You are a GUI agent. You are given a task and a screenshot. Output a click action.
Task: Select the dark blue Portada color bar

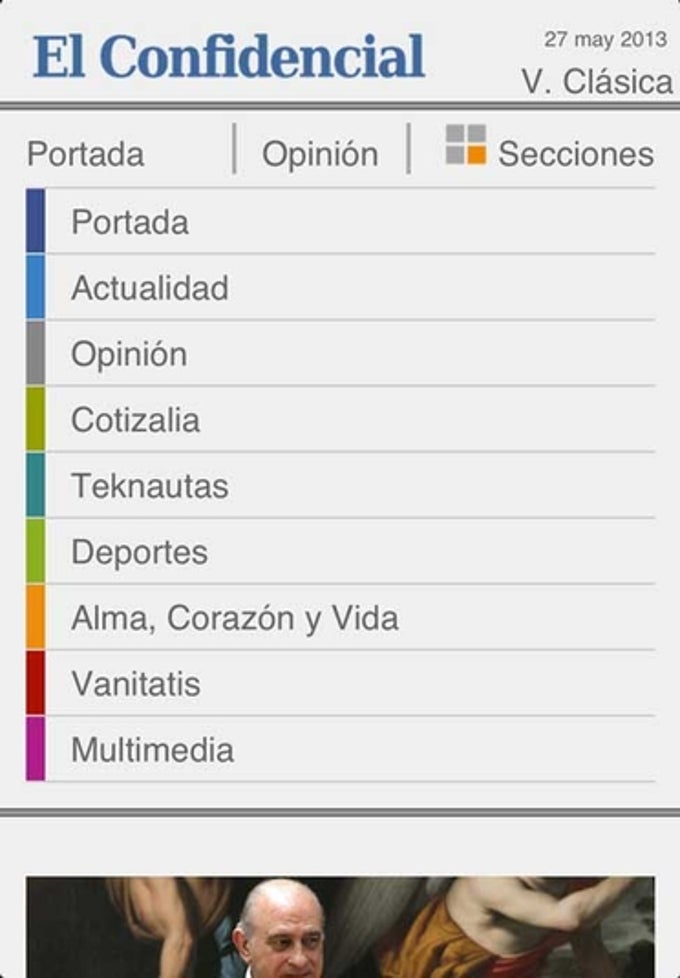coord(36,221)
